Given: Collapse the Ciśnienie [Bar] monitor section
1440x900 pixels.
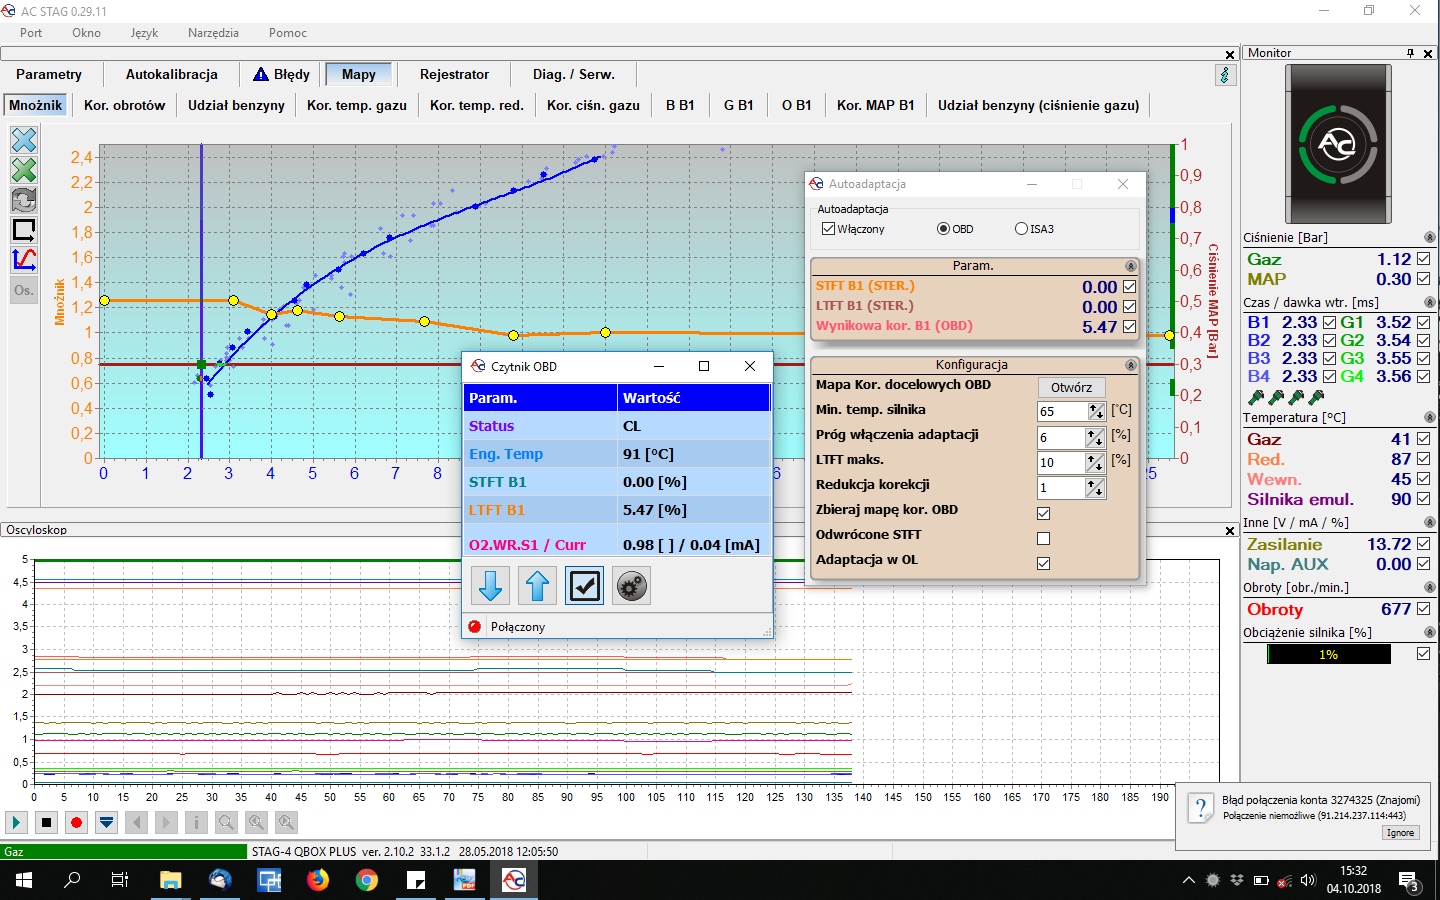Looking at the screenshot, I should coord(1429,238).
